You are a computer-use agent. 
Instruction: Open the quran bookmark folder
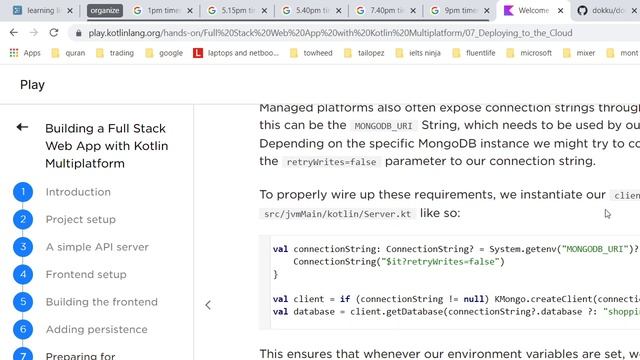(x=68, y=53)
